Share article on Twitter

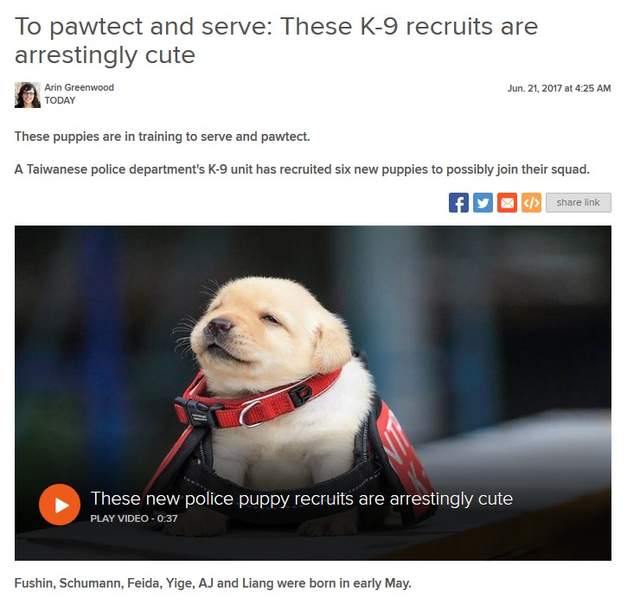point(483,203)
